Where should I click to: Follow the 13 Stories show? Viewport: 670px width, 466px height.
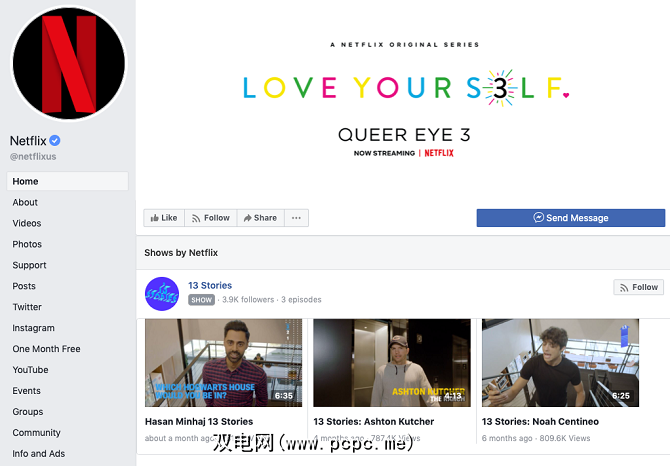(x=639, y=287)
